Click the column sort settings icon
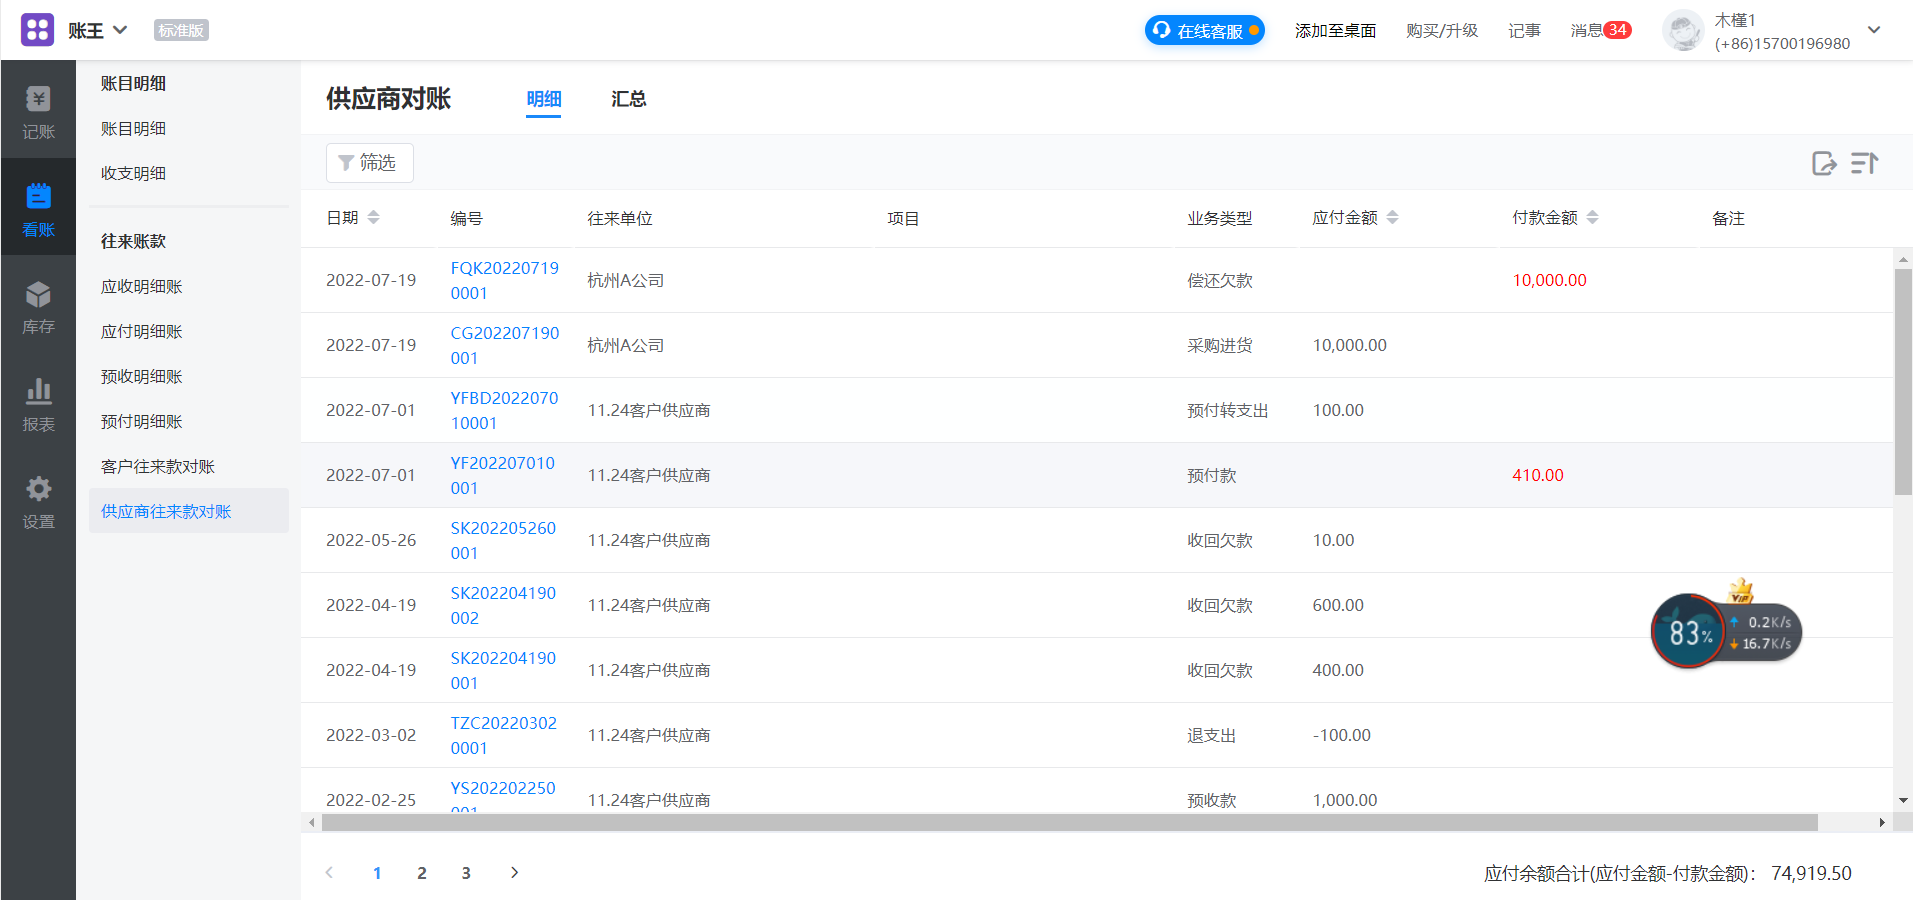The image size is (1913, 900). pos(1864,163)
